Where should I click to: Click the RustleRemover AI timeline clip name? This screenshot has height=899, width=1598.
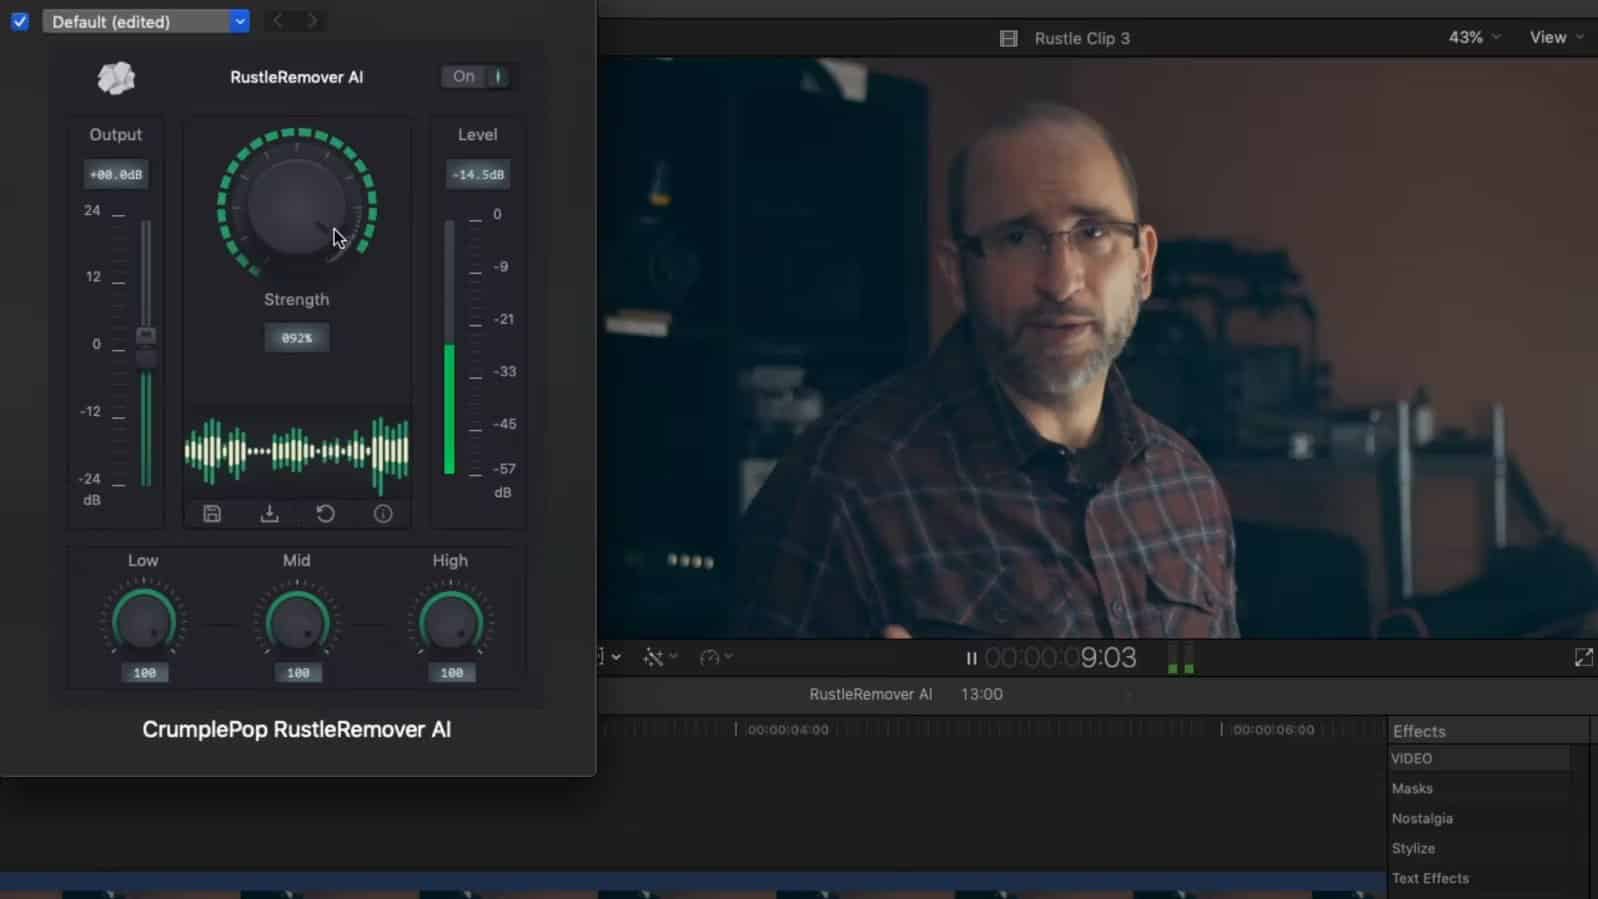[870, 694]
